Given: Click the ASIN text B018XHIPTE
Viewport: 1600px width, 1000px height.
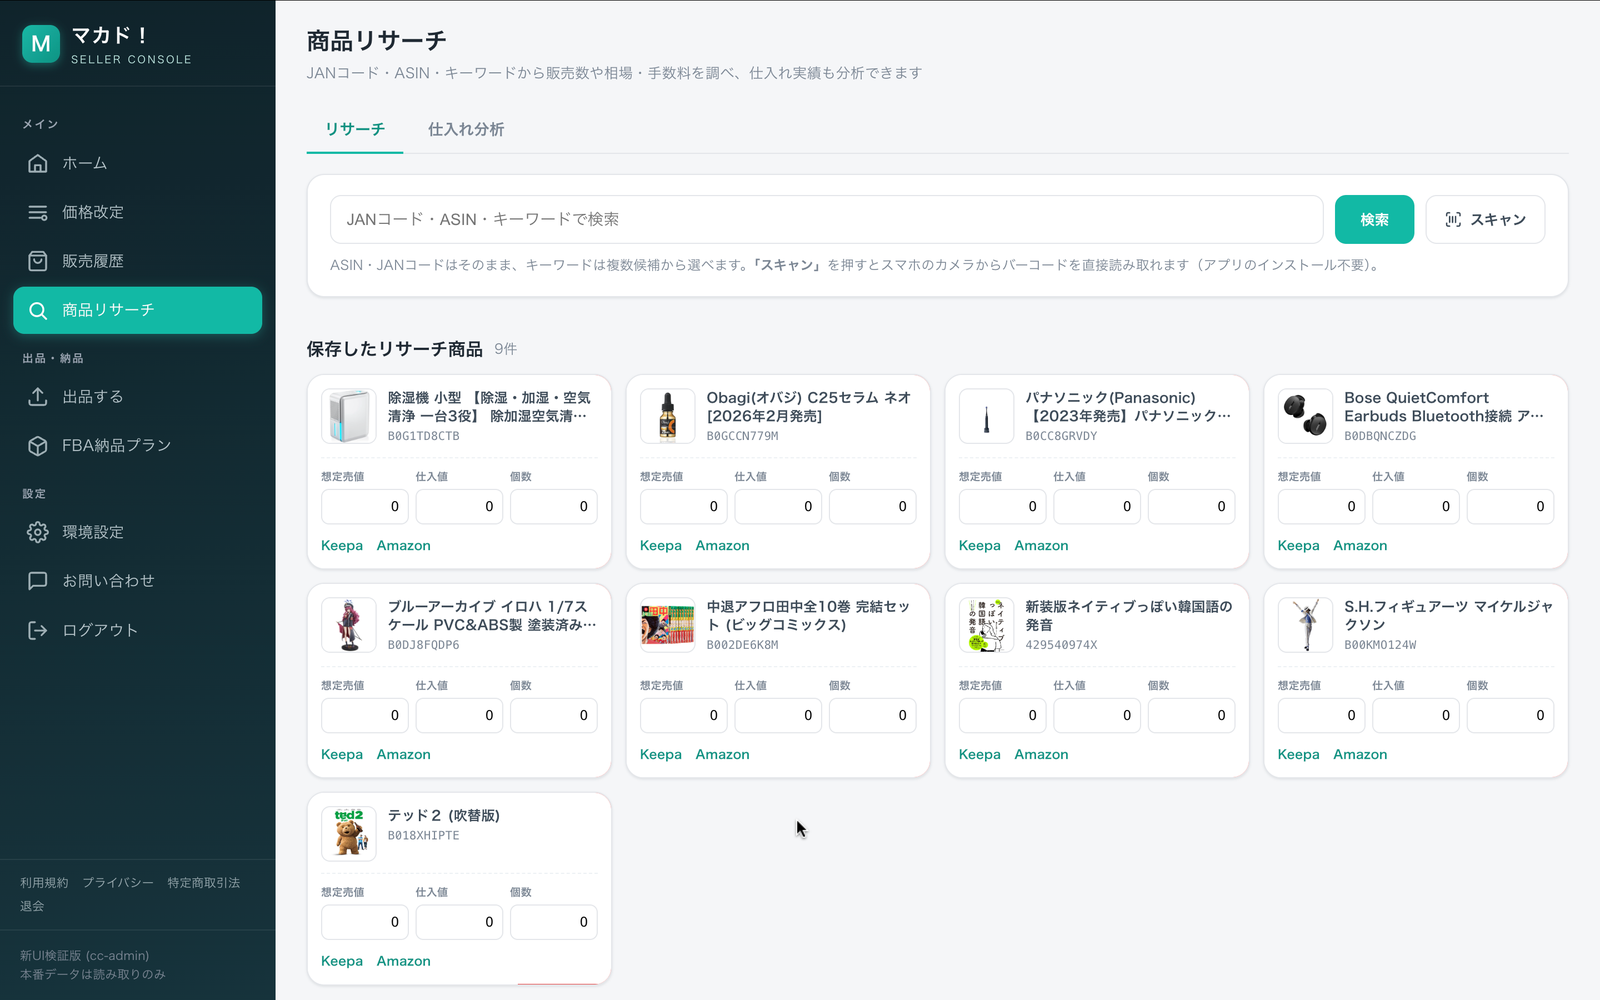Looking at the screenshot, I should click(424, 836).
